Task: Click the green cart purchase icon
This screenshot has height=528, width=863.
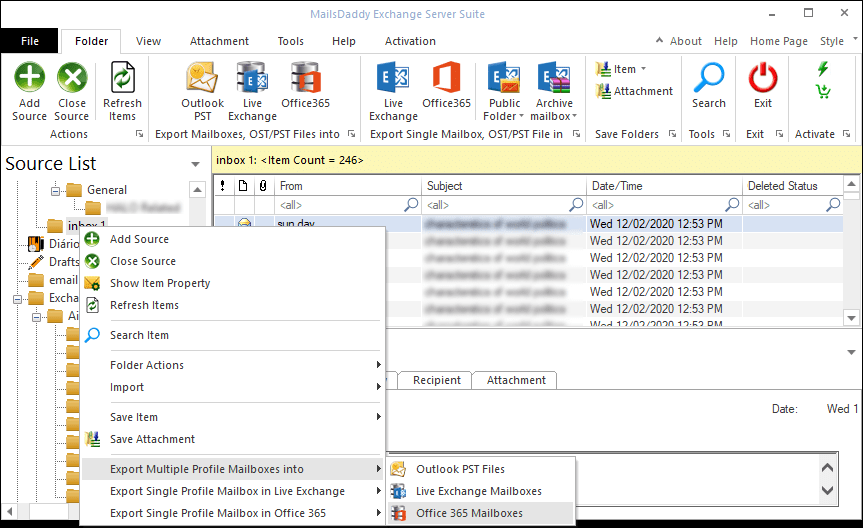Action: [x=823, y=91]
